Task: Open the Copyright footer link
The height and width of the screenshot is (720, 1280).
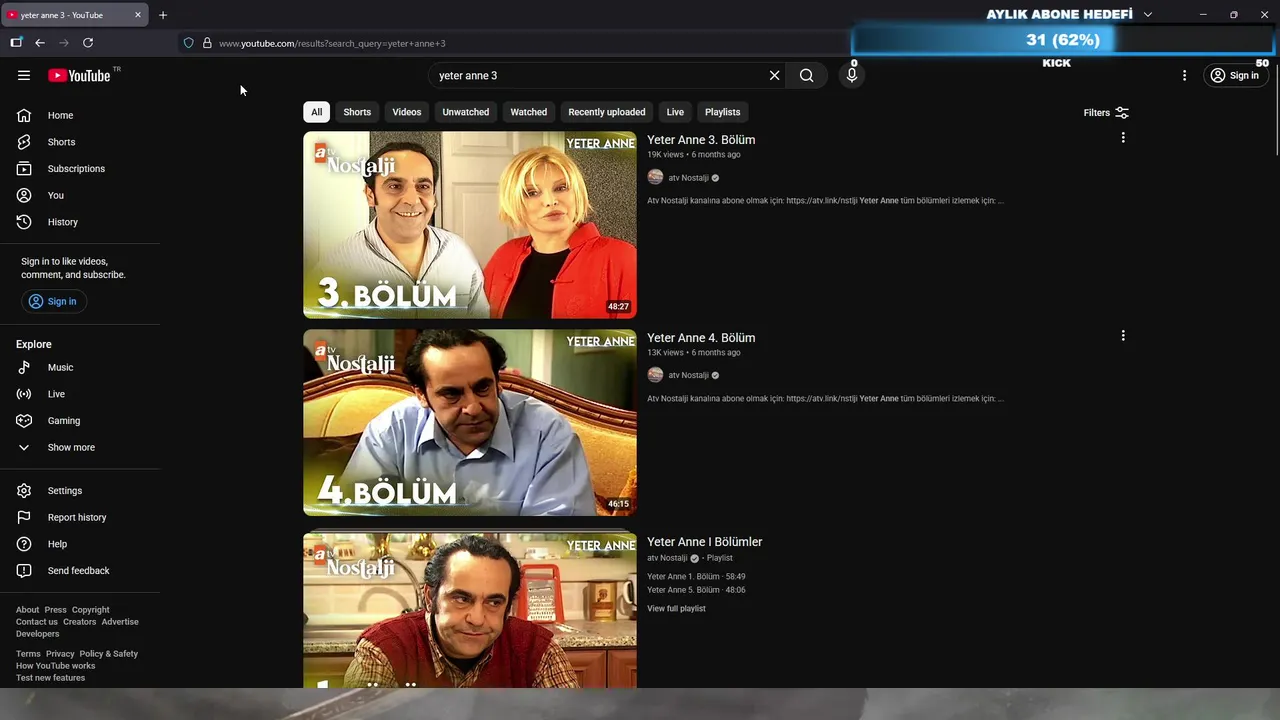Action: pyautogui.click(x=90, y=610)
